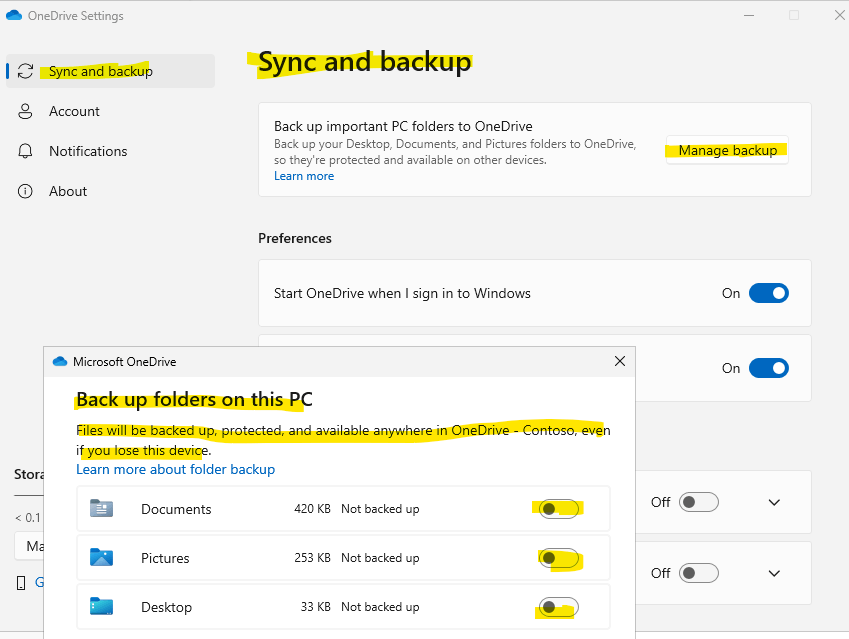Follow the Learn more link under backup description

click(304, 176)
